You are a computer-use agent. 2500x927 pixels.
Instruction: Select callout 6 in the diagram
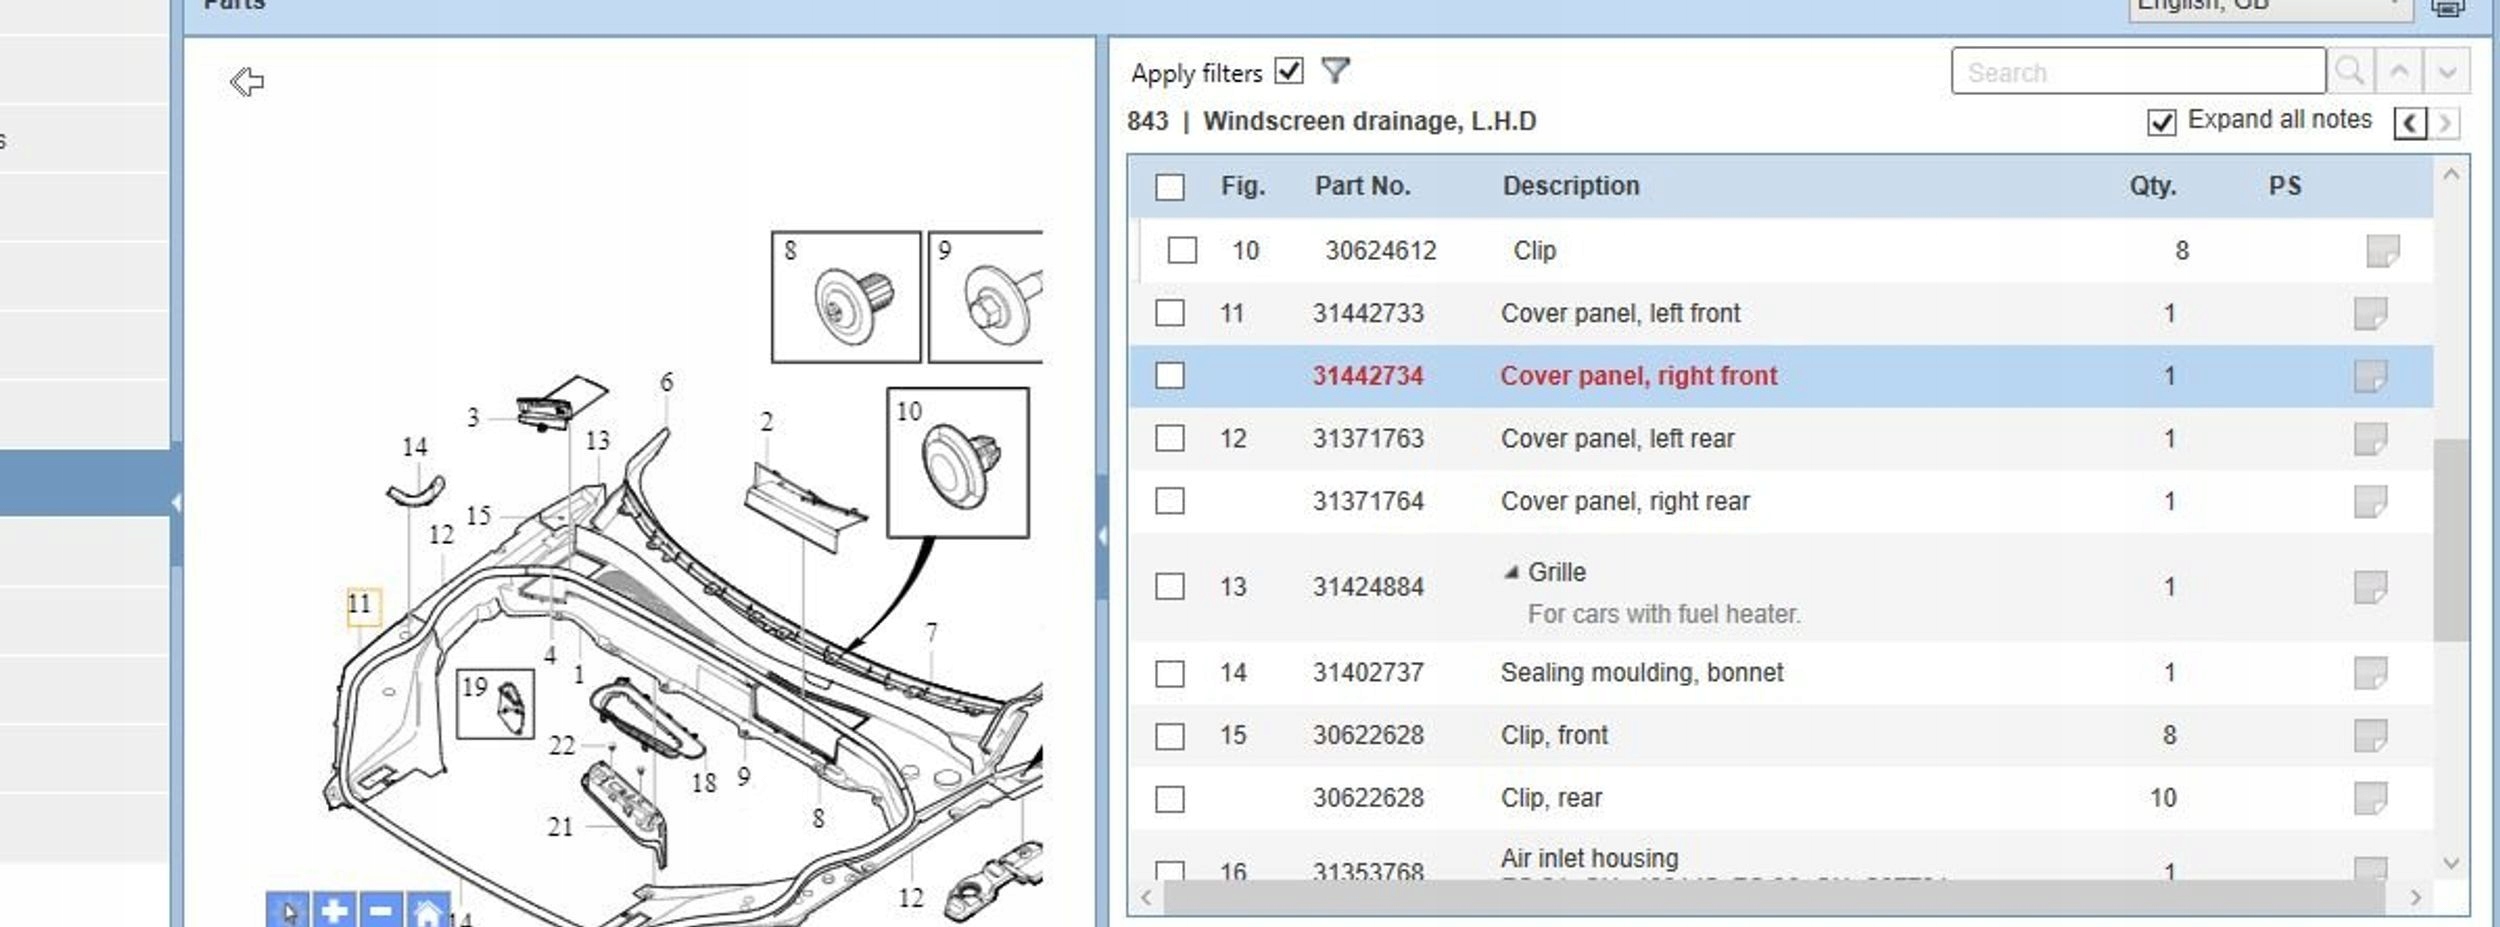tap(667, 382)
